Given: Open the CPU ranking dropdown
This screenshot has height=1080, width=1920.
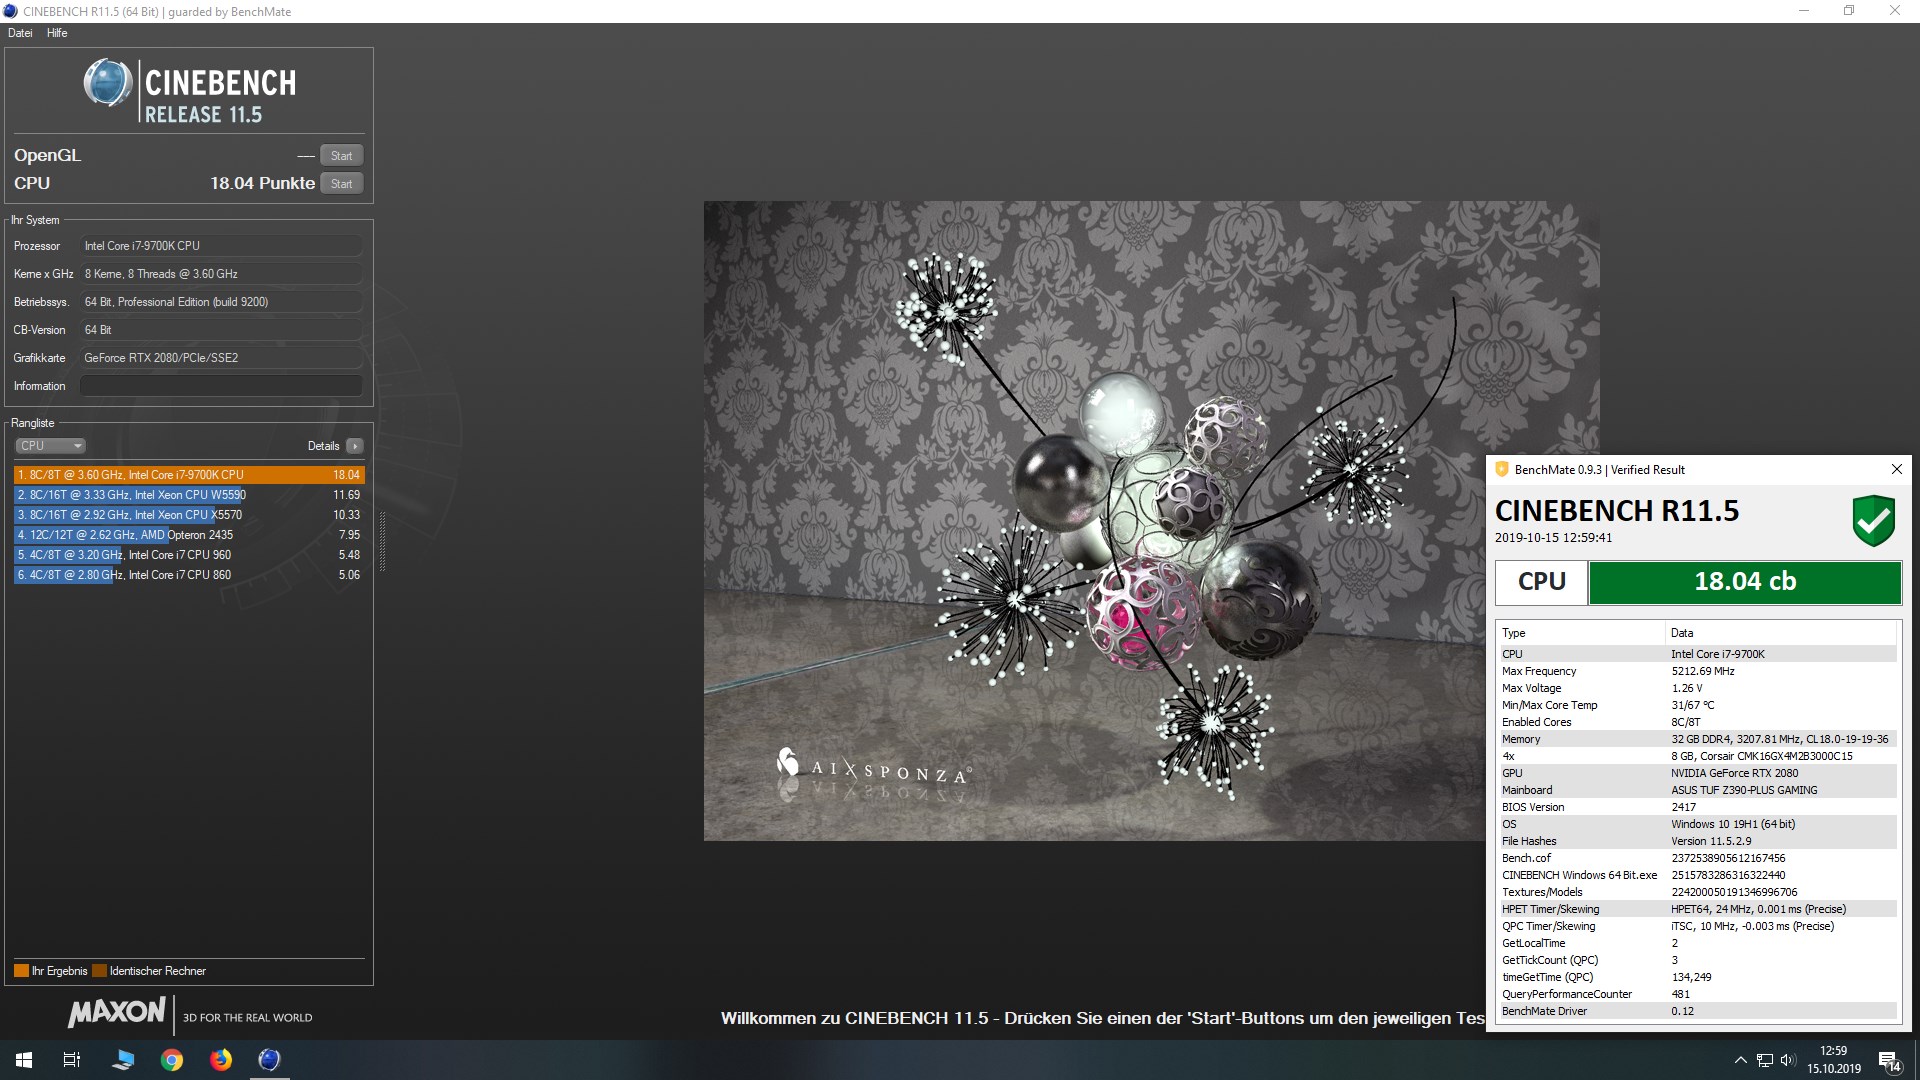Looking at the screenshot, I should click(x=50, y=446).
